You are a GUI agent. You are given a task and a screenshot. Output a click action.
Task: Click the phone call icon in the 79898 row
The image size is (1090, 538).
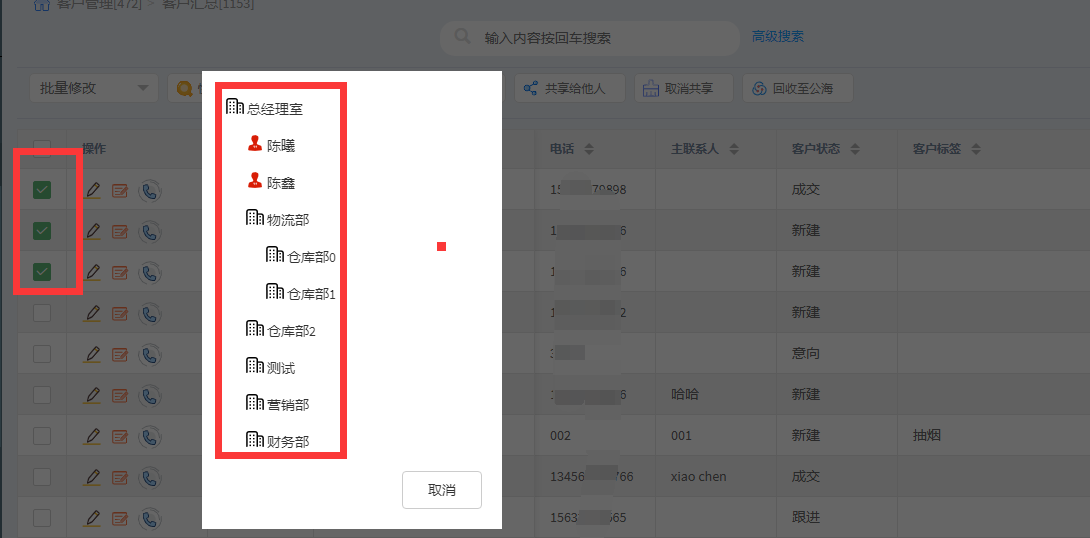149,190
